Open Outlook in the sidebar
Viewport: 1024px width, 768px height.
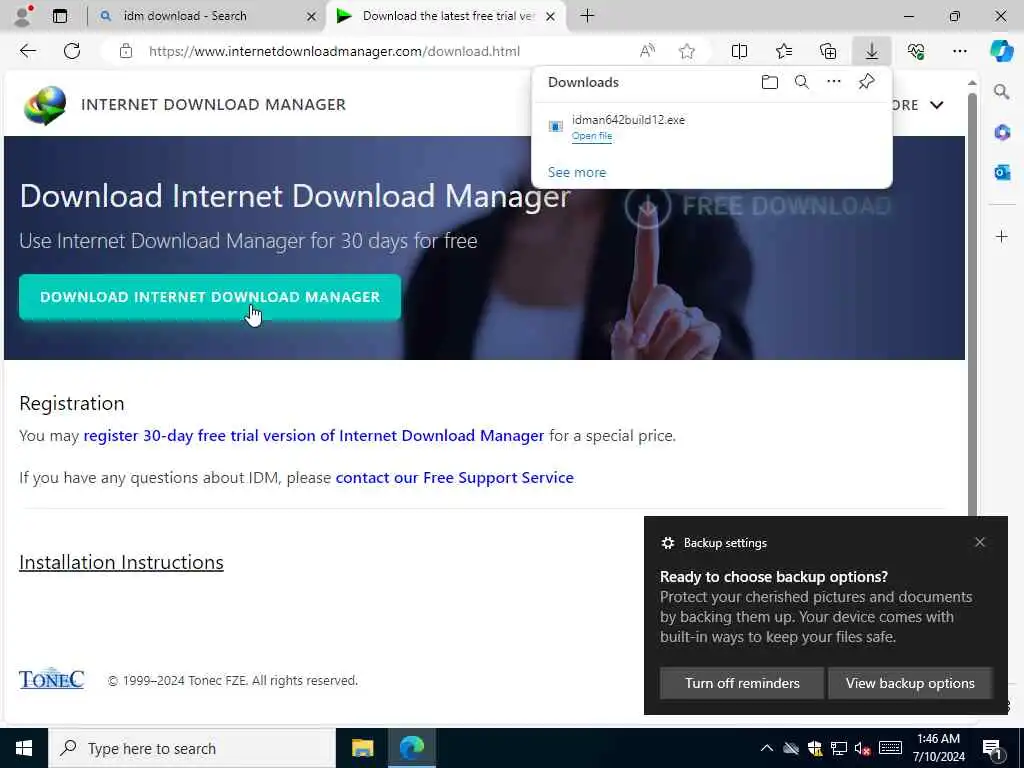click(x=1002, y=172)
